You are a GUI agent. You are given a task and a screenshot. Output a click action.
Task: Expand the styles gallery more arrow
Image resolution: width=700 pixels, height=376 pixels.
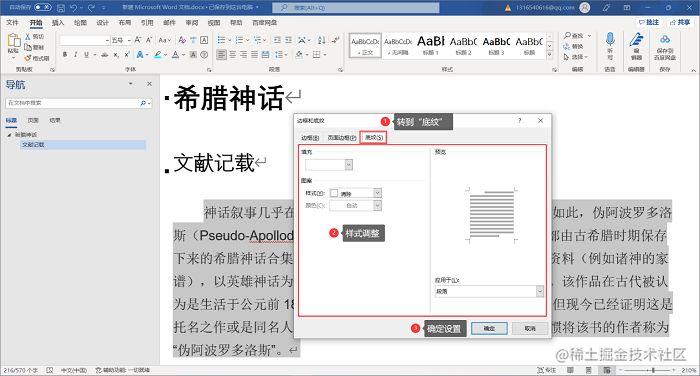coord(550,55)
